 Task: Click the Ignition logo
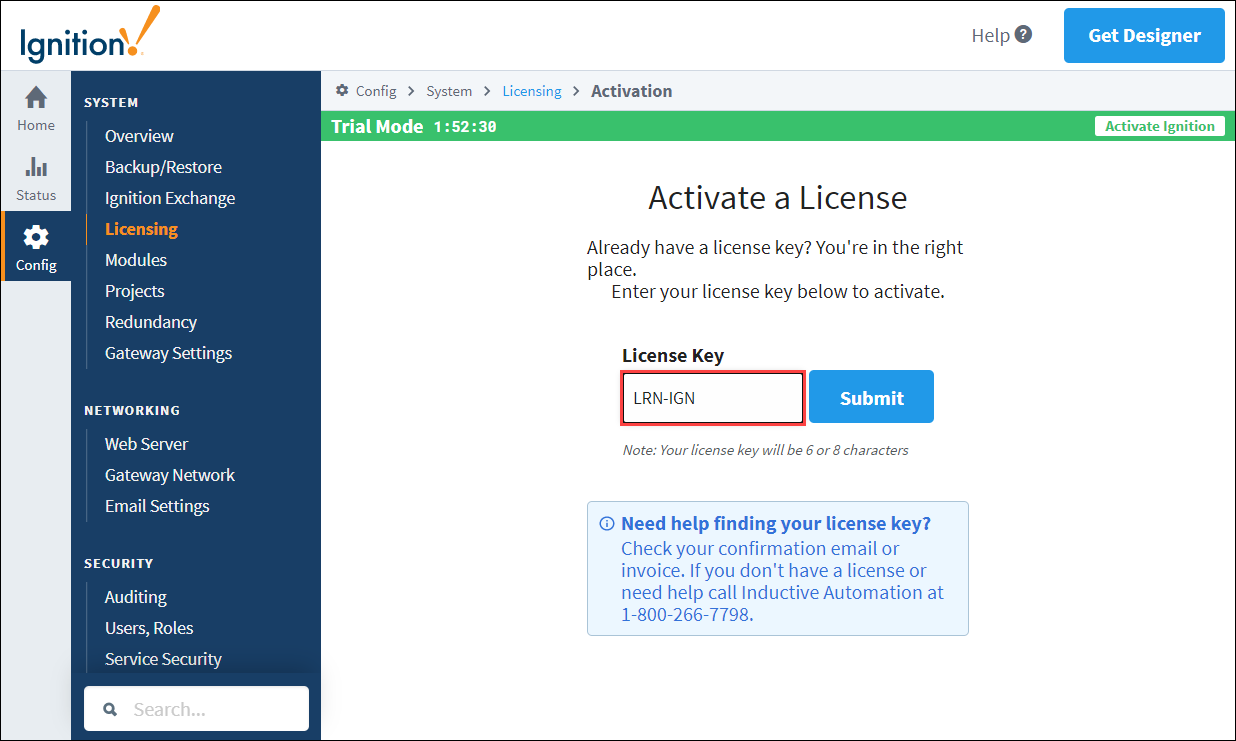88,36
